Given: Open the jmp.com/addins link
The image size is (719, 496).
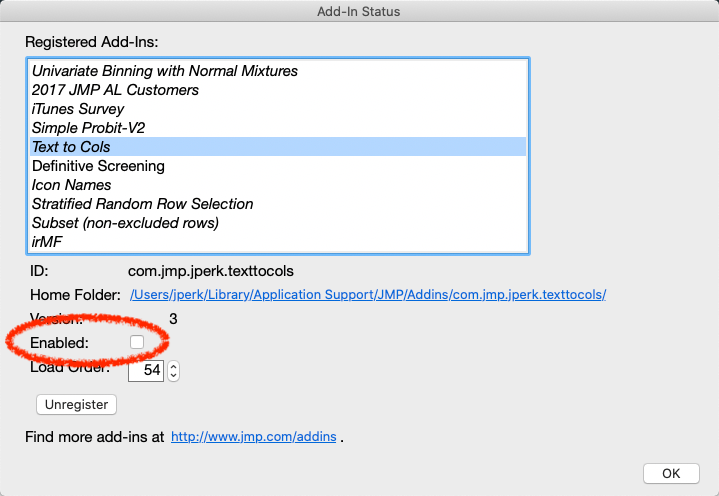Looking at the screenshot, I should point(254,437).
